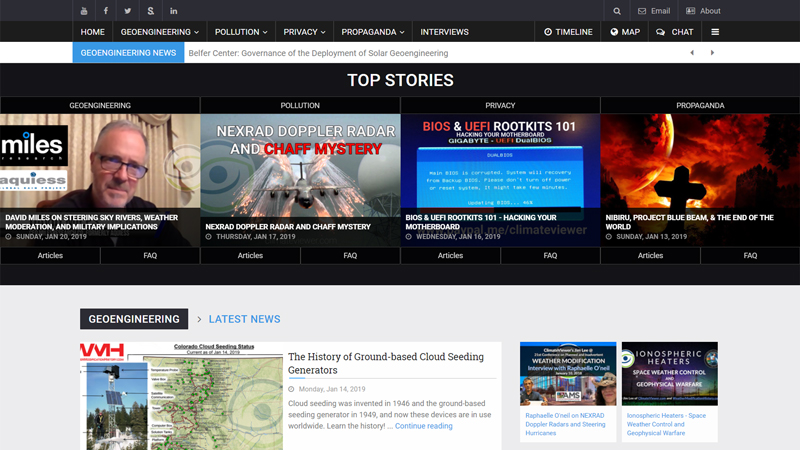
Task: Open Articles under Propaganda story
Action: point(650,255)
